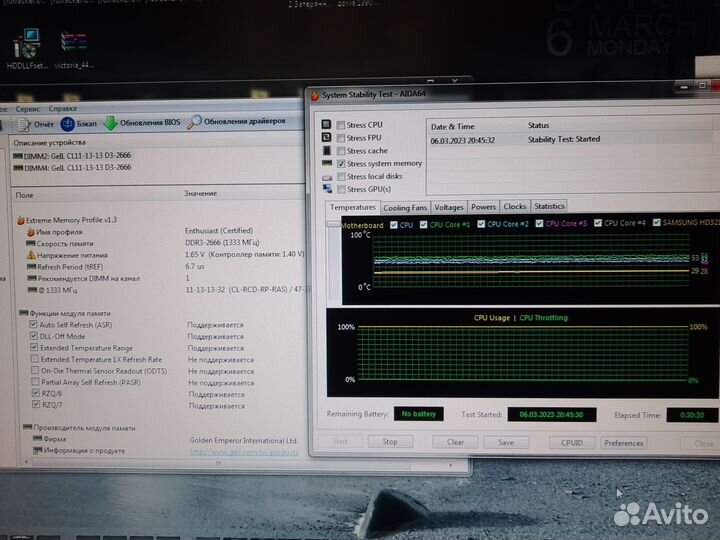Uncheck Stress system memory

(x=342, y=164)
